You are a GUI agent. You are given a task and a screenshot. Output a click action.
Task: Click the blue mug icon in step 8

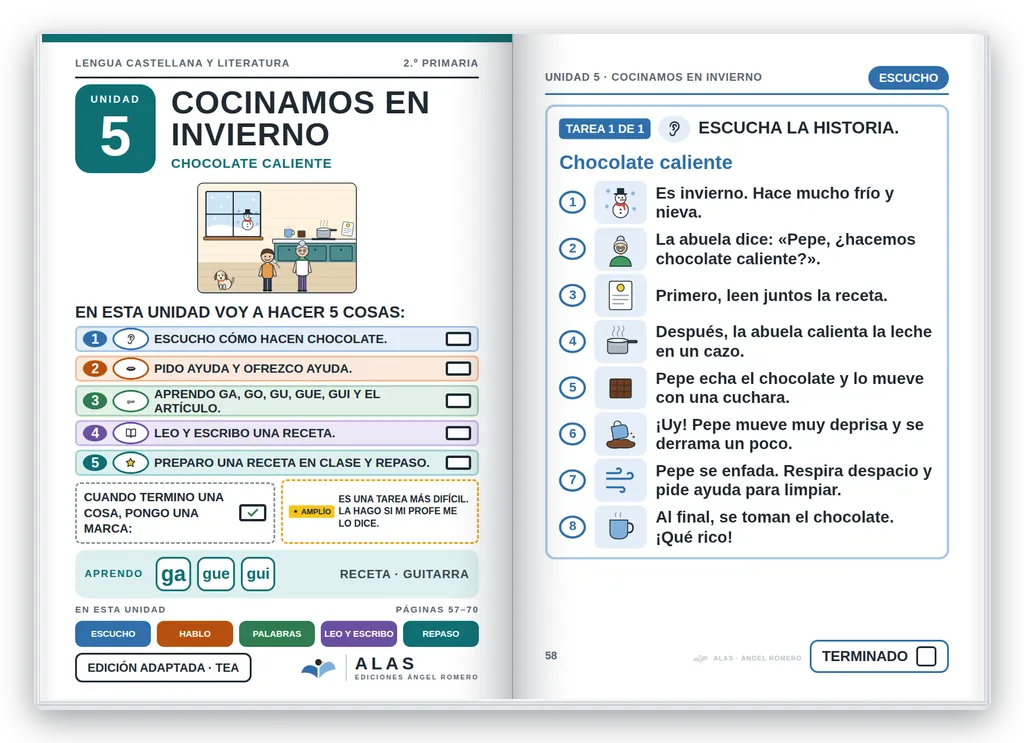(x=620, y=526)
